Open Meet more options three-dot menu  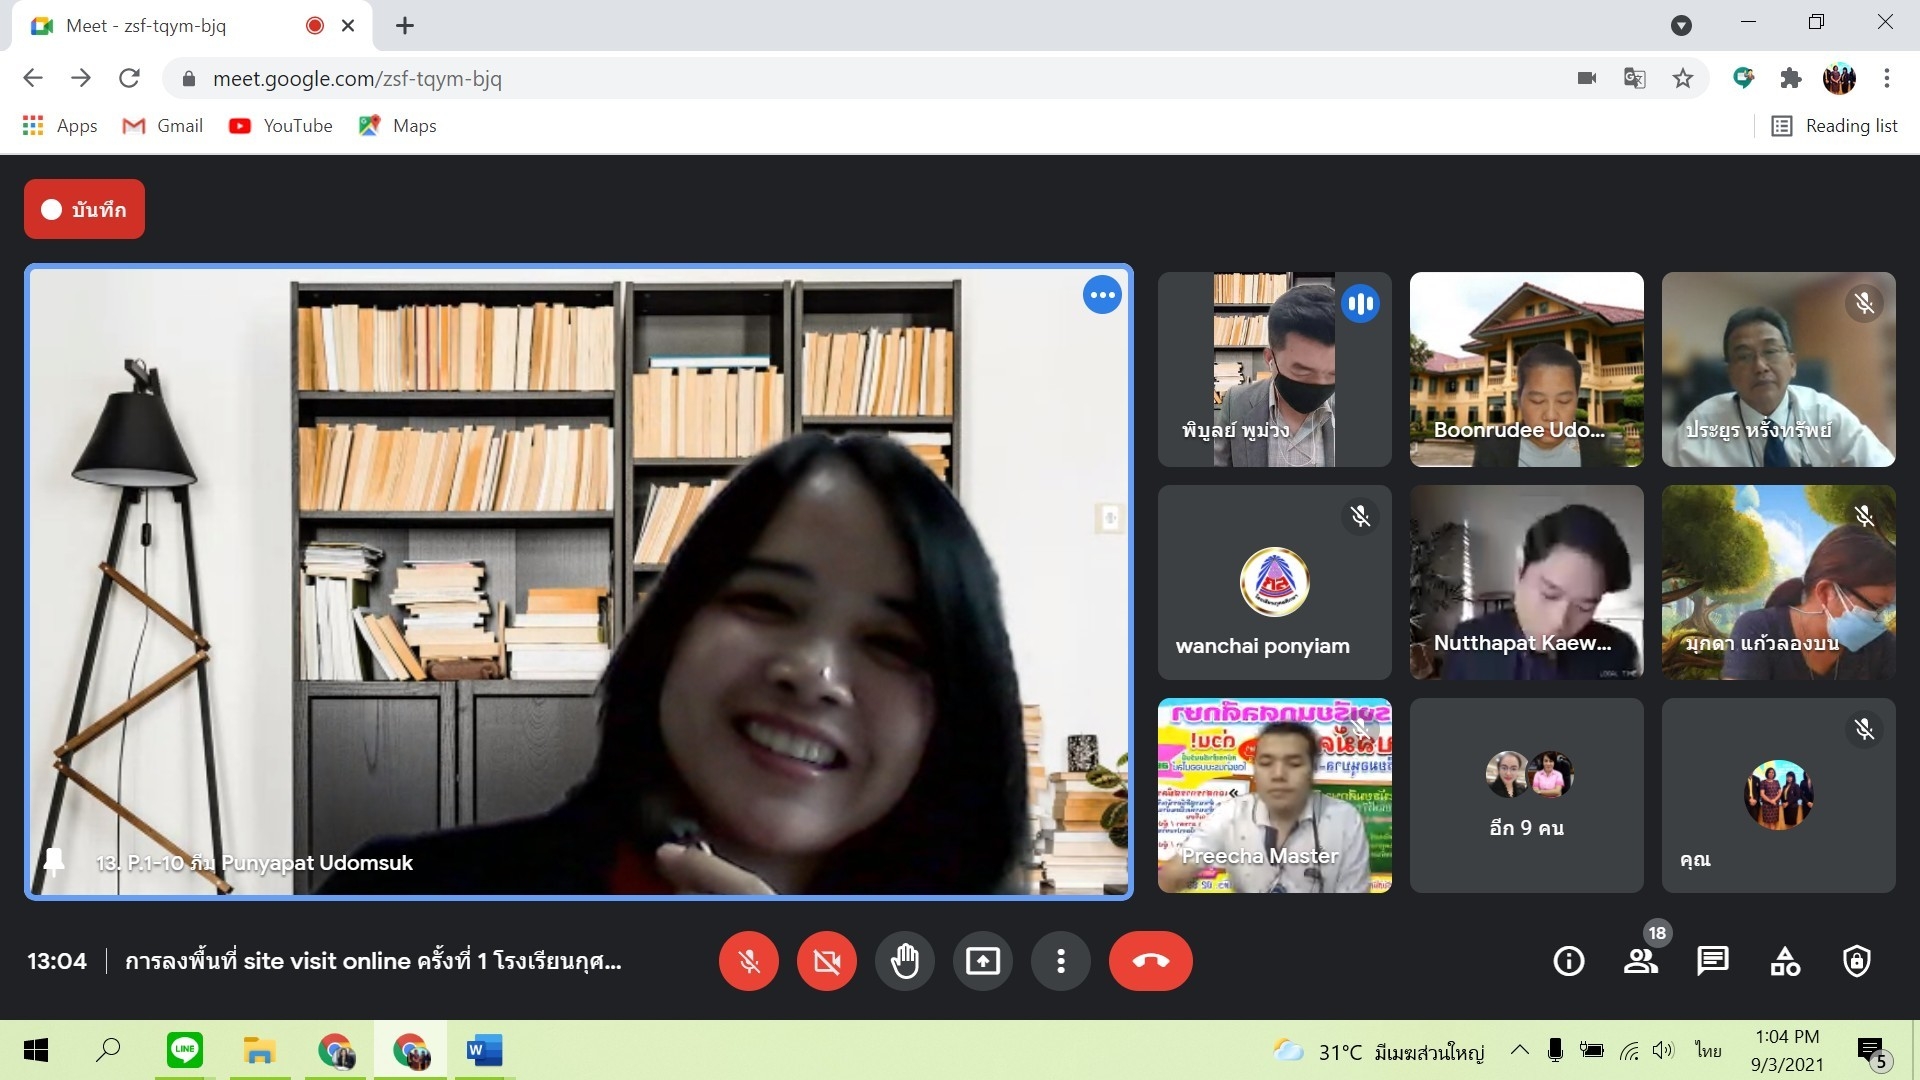click(x=1060, y=961)
